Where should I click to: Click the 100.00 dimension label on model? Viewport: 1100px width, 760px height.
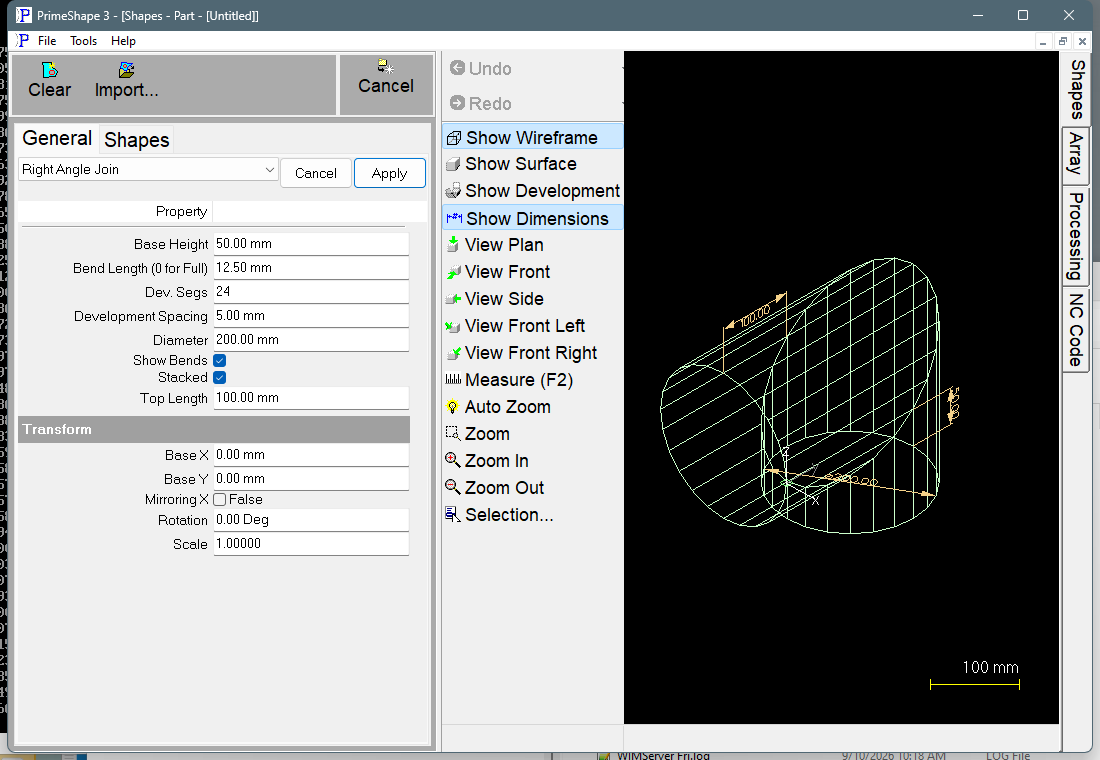(x=755, y=315)
